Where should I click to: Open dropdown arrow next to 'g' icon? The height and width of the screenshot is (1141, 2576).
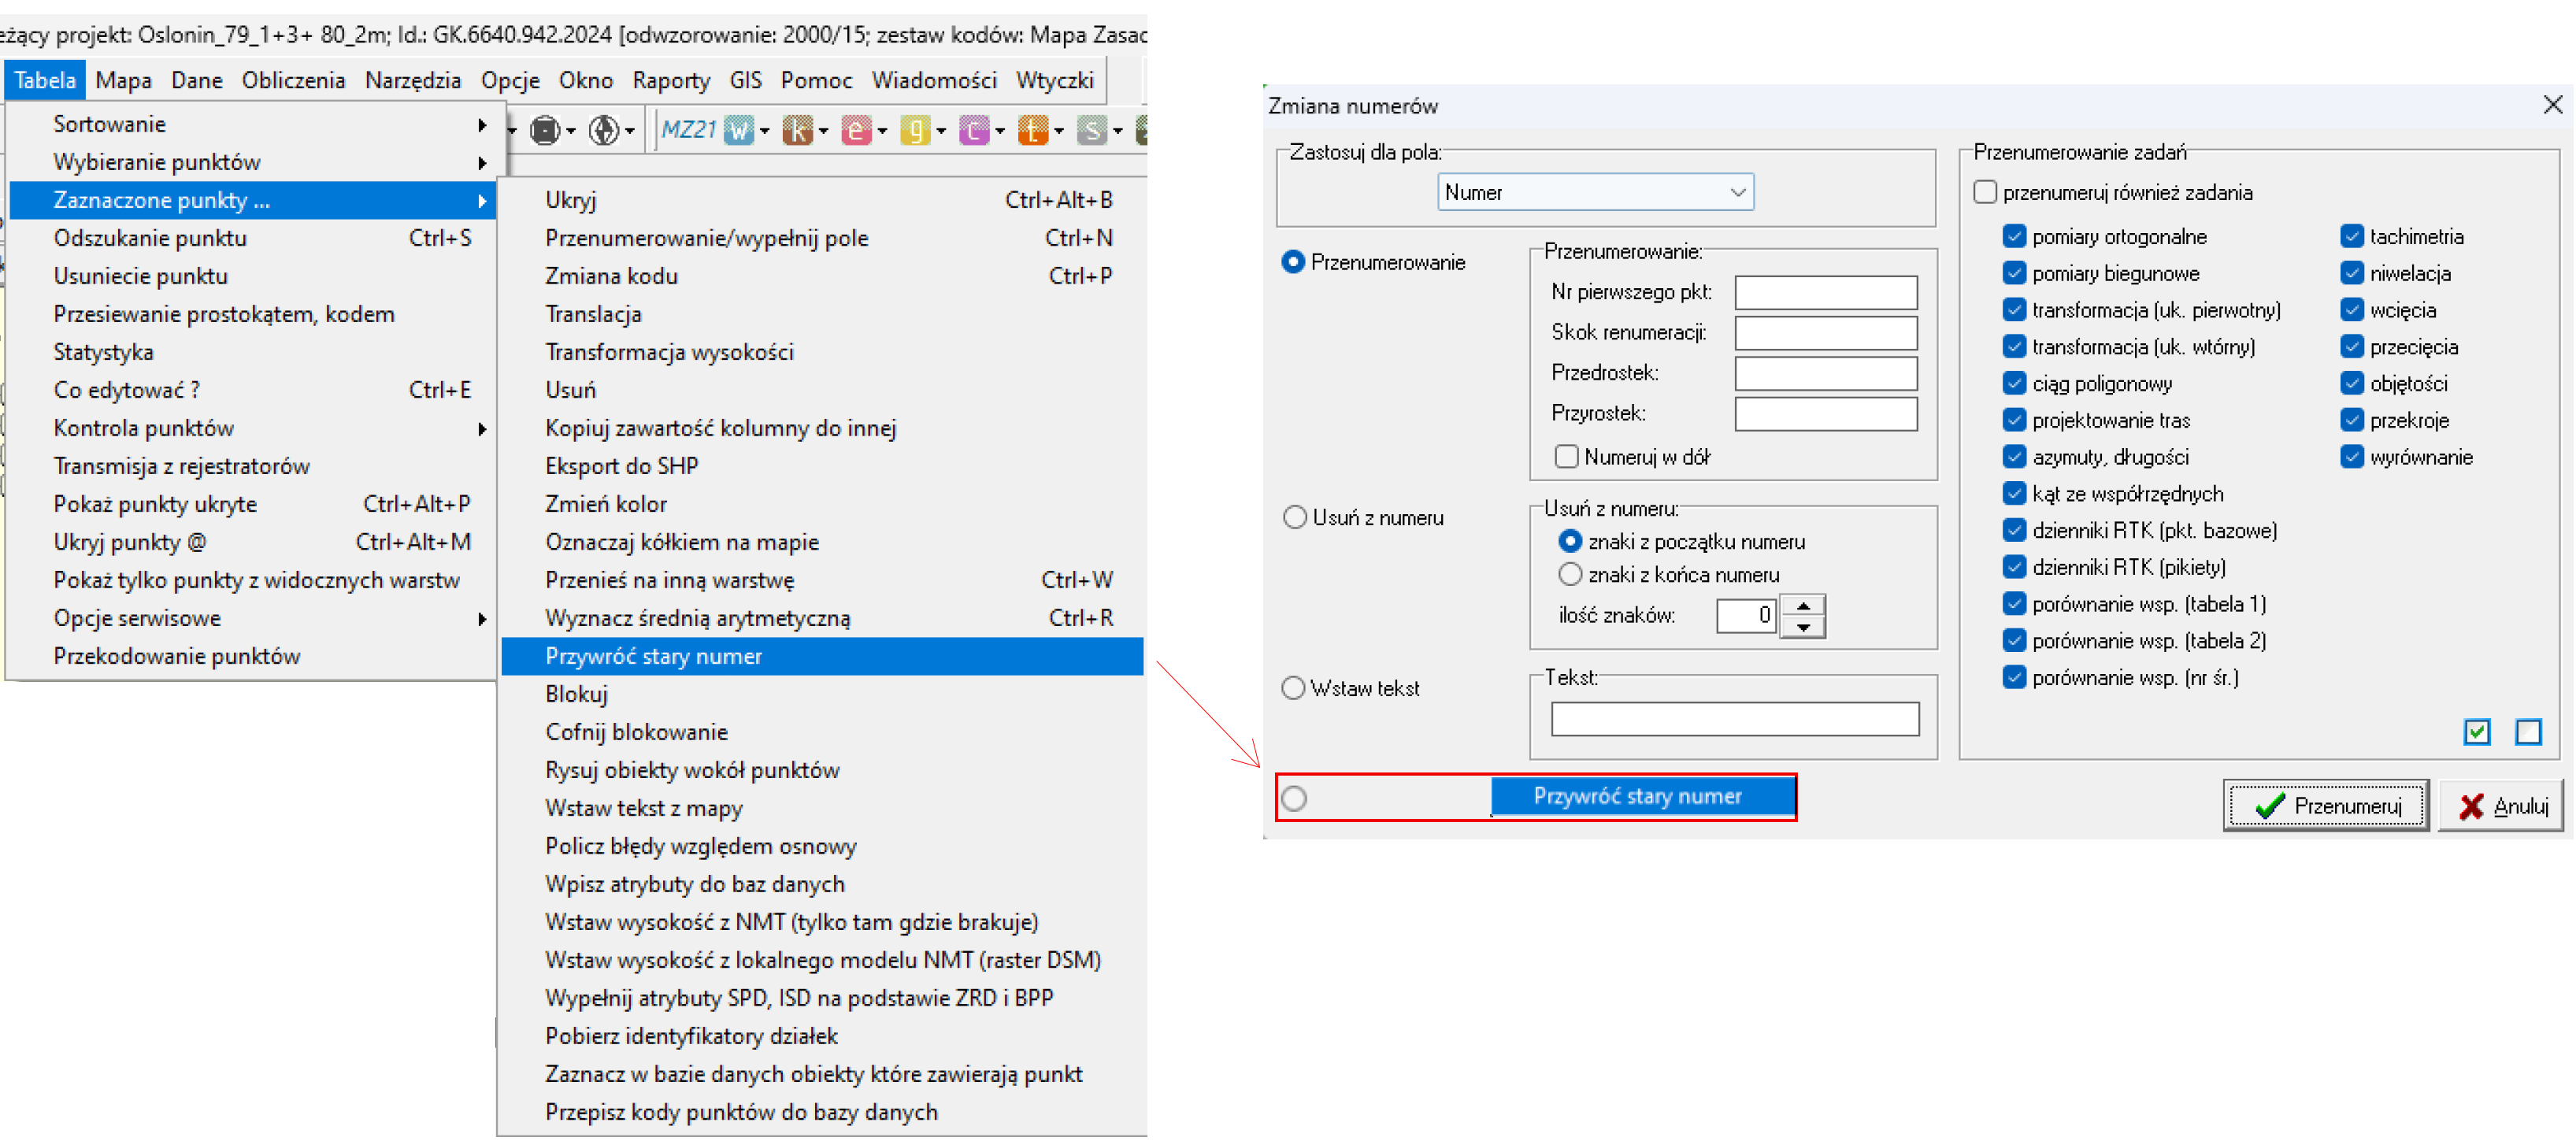click(x=942, y=131)
